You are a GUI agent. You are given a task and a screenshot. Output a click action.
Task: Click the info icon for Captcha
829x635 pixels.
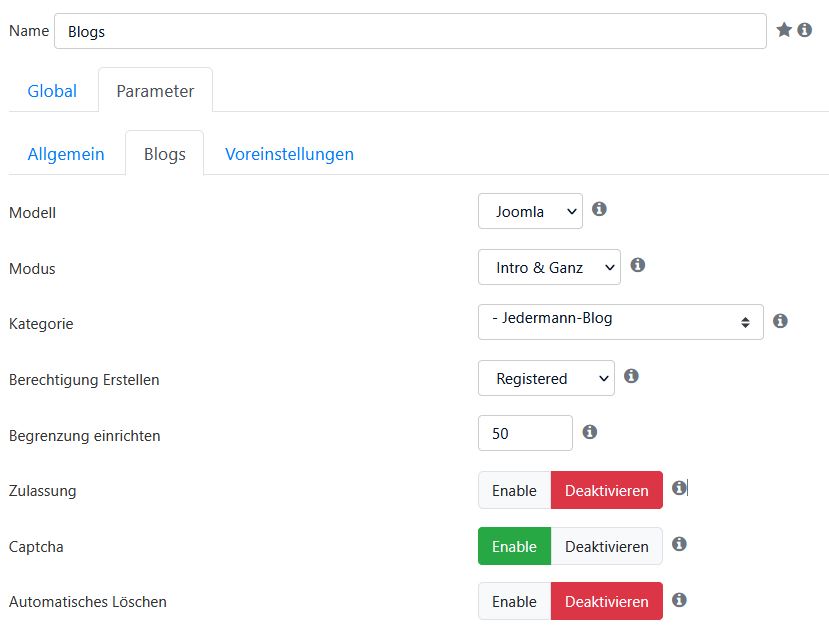tap(679, 544)
